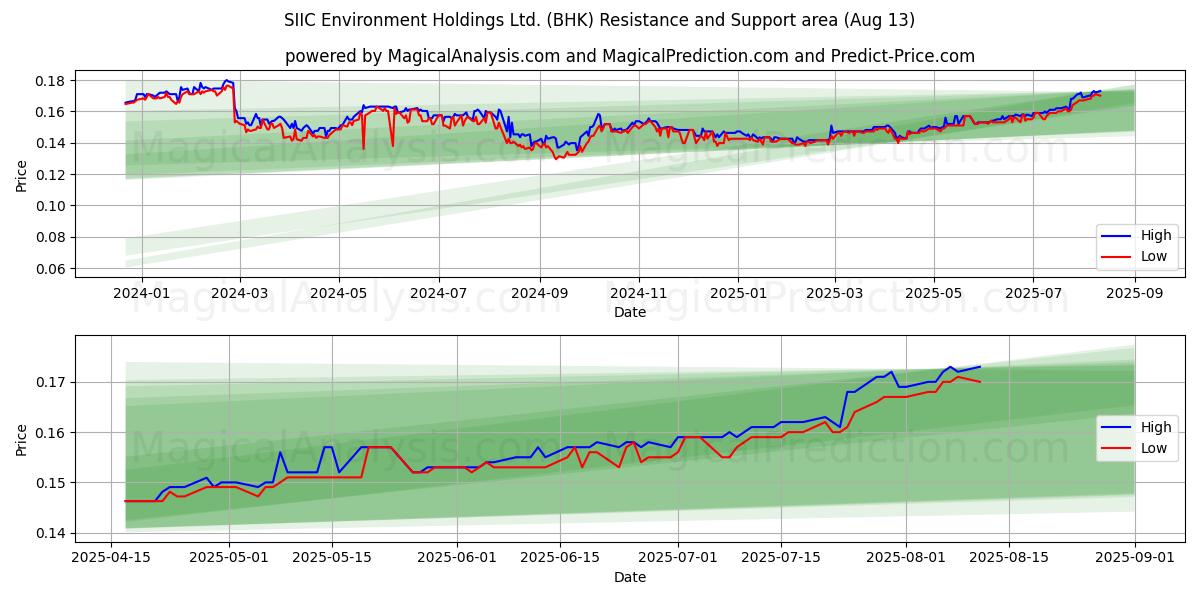Click the 0.18 value on top price axis
The image size is (1200, 600).
[51, 81]
